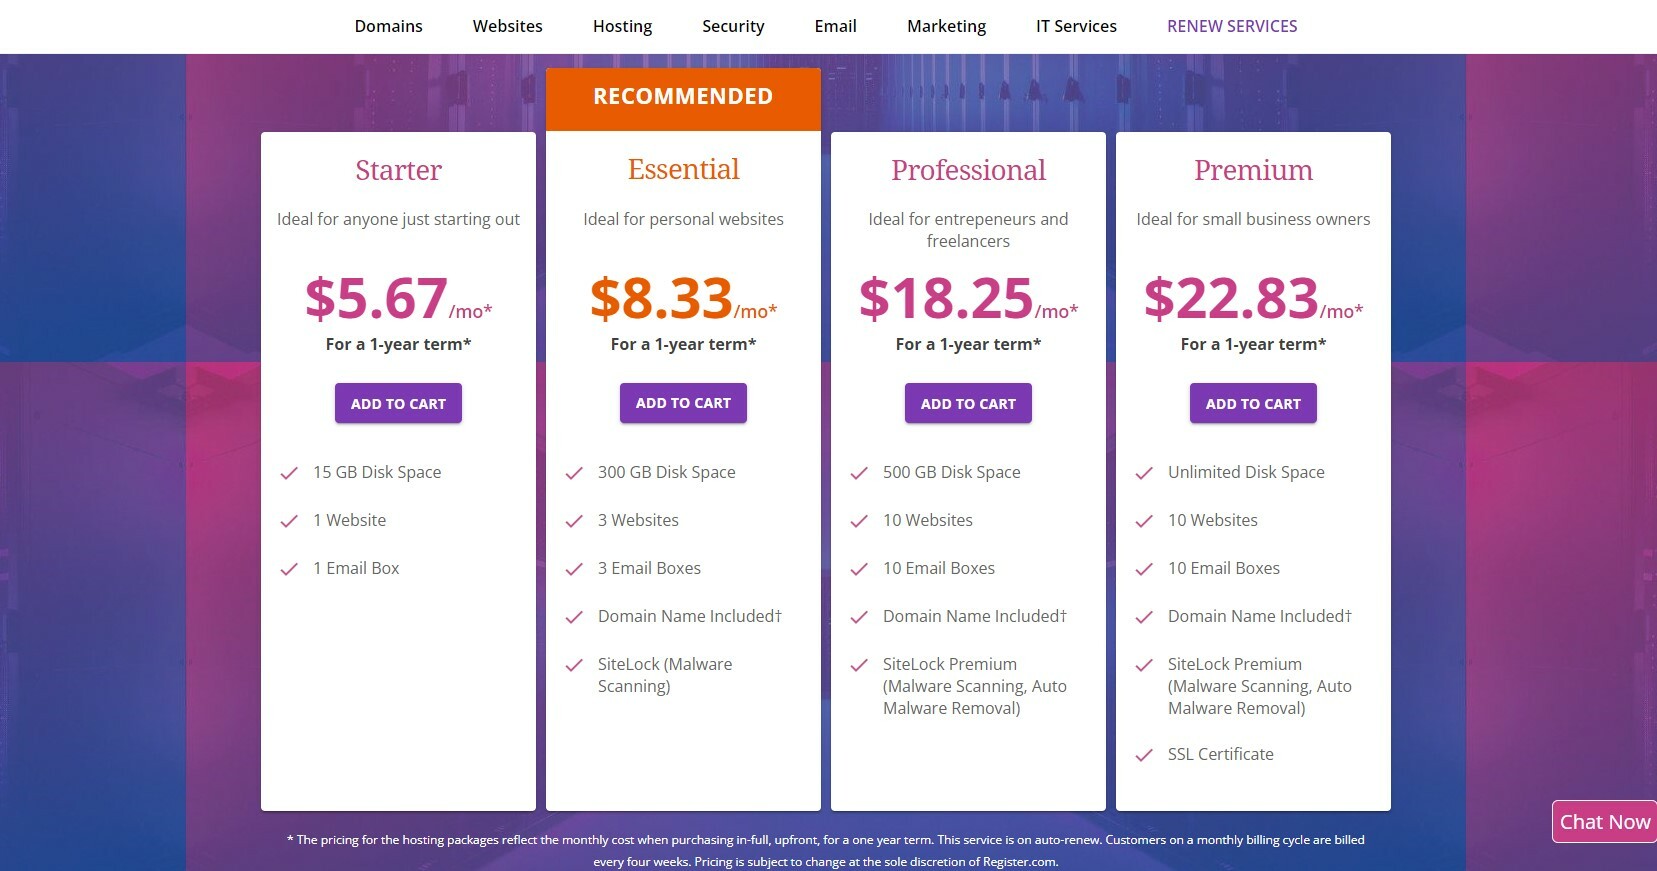The height and width of the screenshot is (871, 1657).
Task: Click the checkmark beside 300 GB Disk Space
Action: tap(575, 472)
